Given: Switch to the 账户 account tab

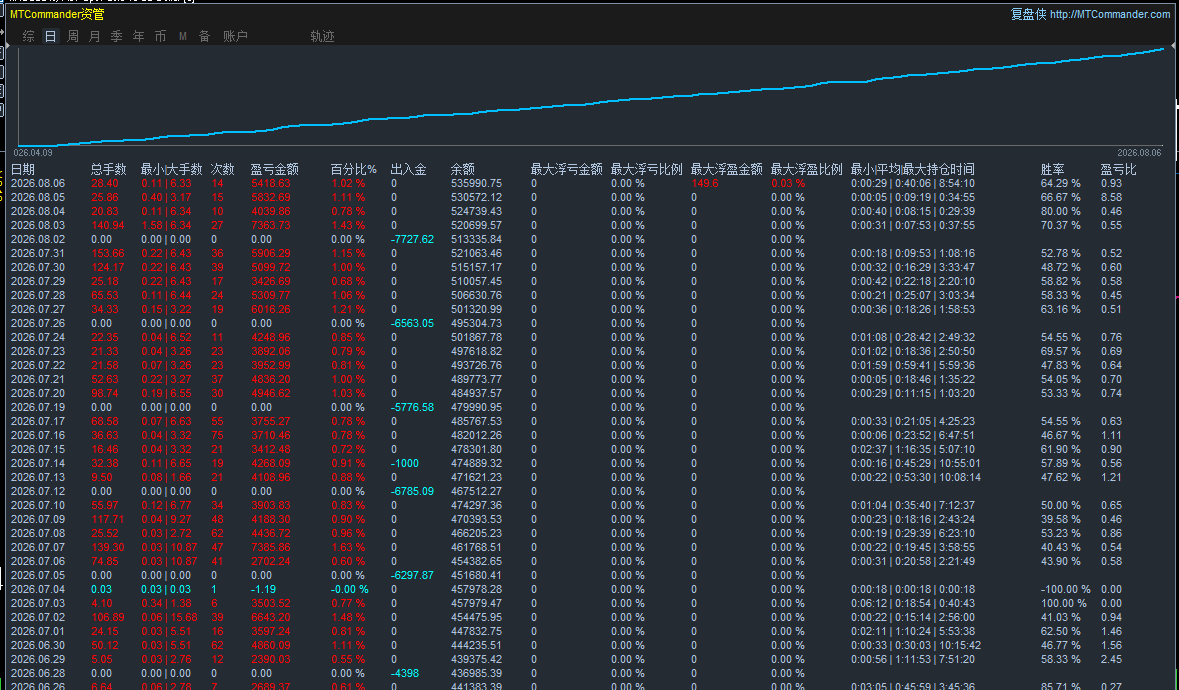Looking at the screenshot, I should 235,36.
